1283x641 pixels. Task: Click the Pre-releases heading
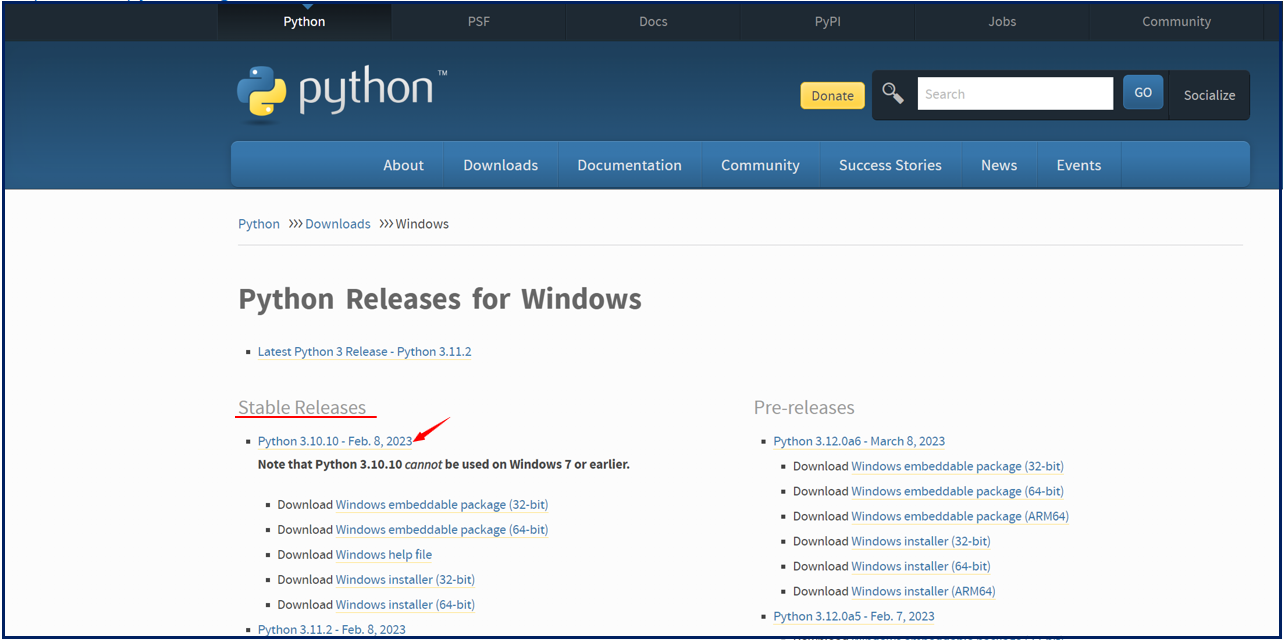click(x=804, y=408)
